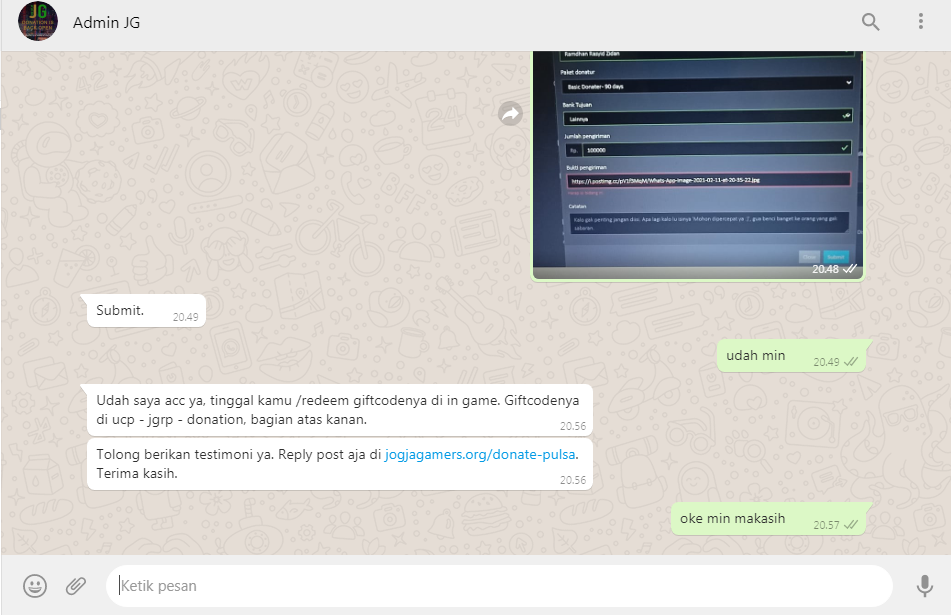The height and width of the screenshot is (615, 951).
Task: Select the 'Tolong berikan testimoni' message text
Action: [337, 464]
